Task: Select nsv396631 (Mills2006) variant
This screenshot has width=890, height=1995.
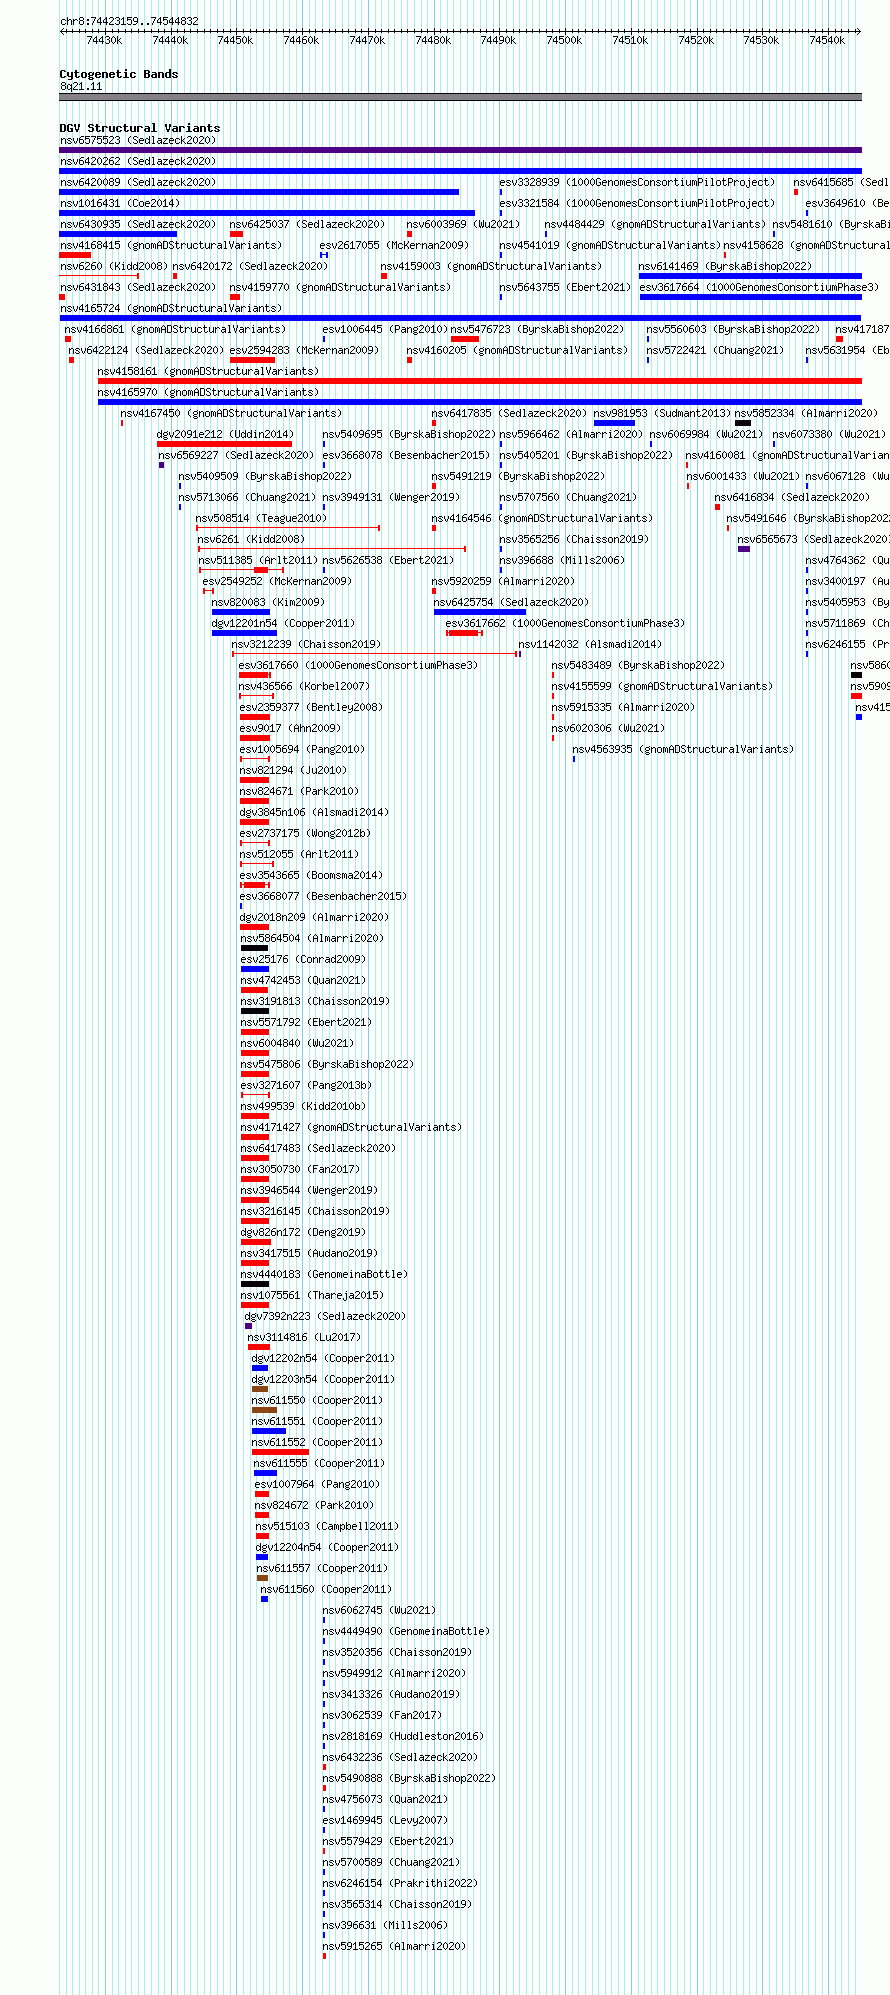Action: point(385,1925)
